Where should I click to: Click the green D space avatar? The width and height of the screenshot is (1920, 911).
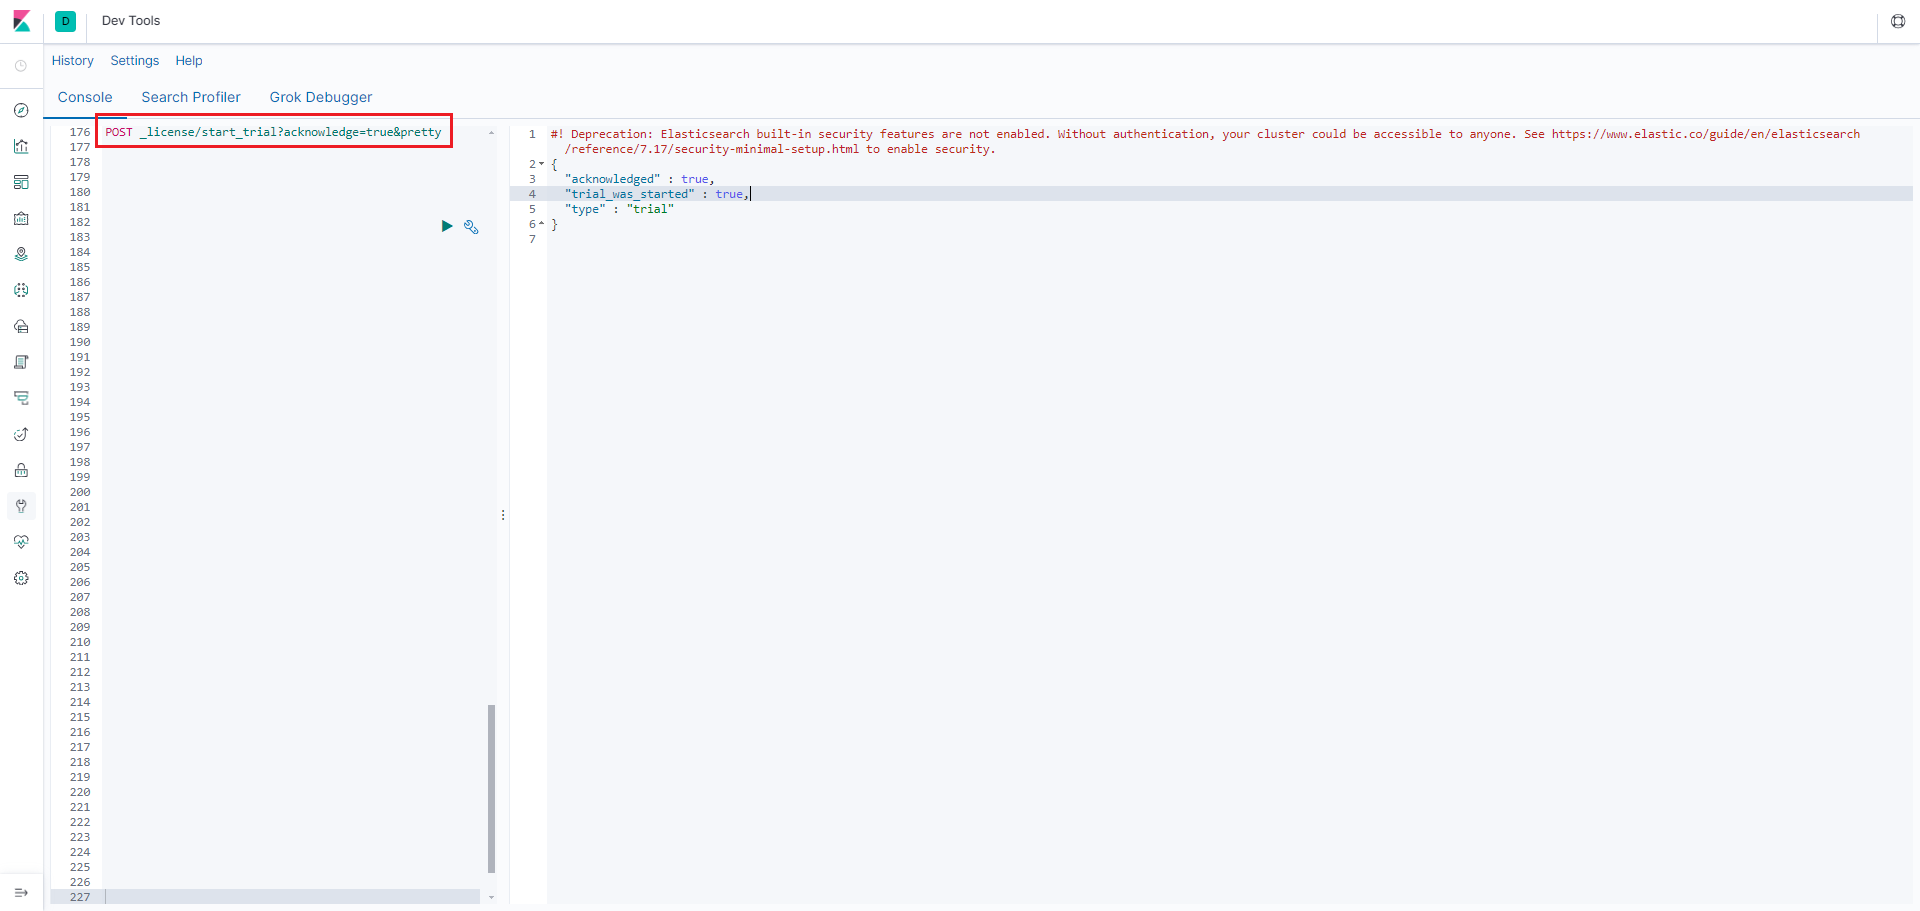66,21
